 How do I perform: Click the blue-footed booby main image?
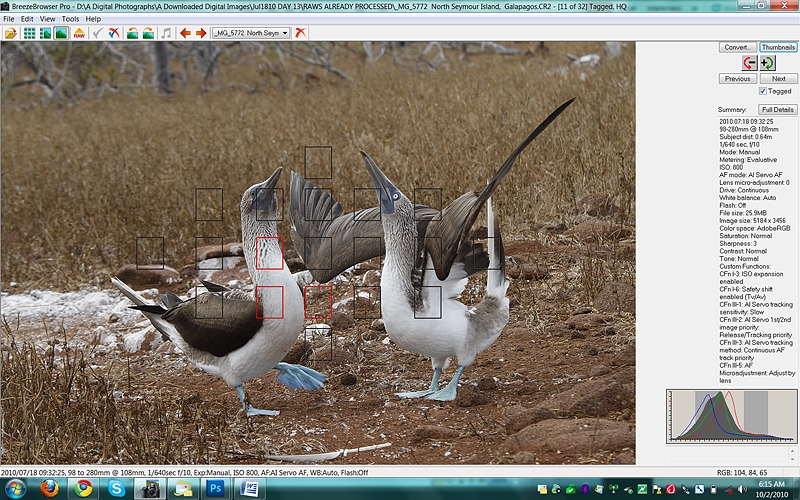click(318, 253)
